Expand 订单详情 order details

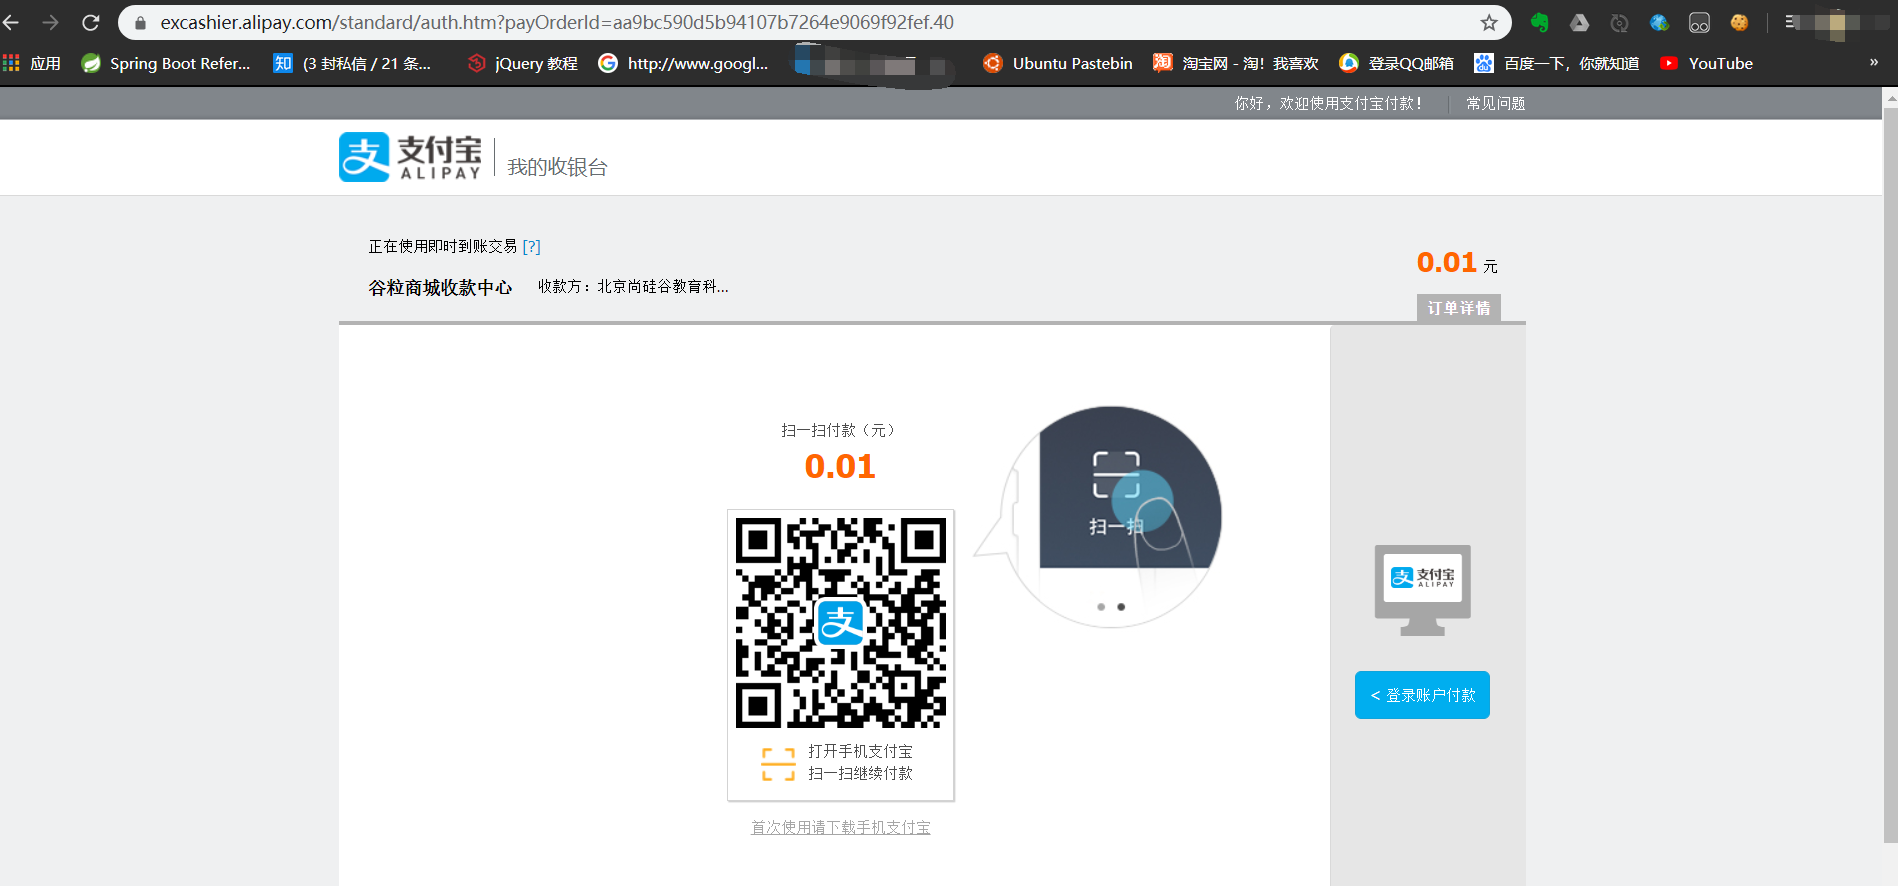pos(1458,308)
